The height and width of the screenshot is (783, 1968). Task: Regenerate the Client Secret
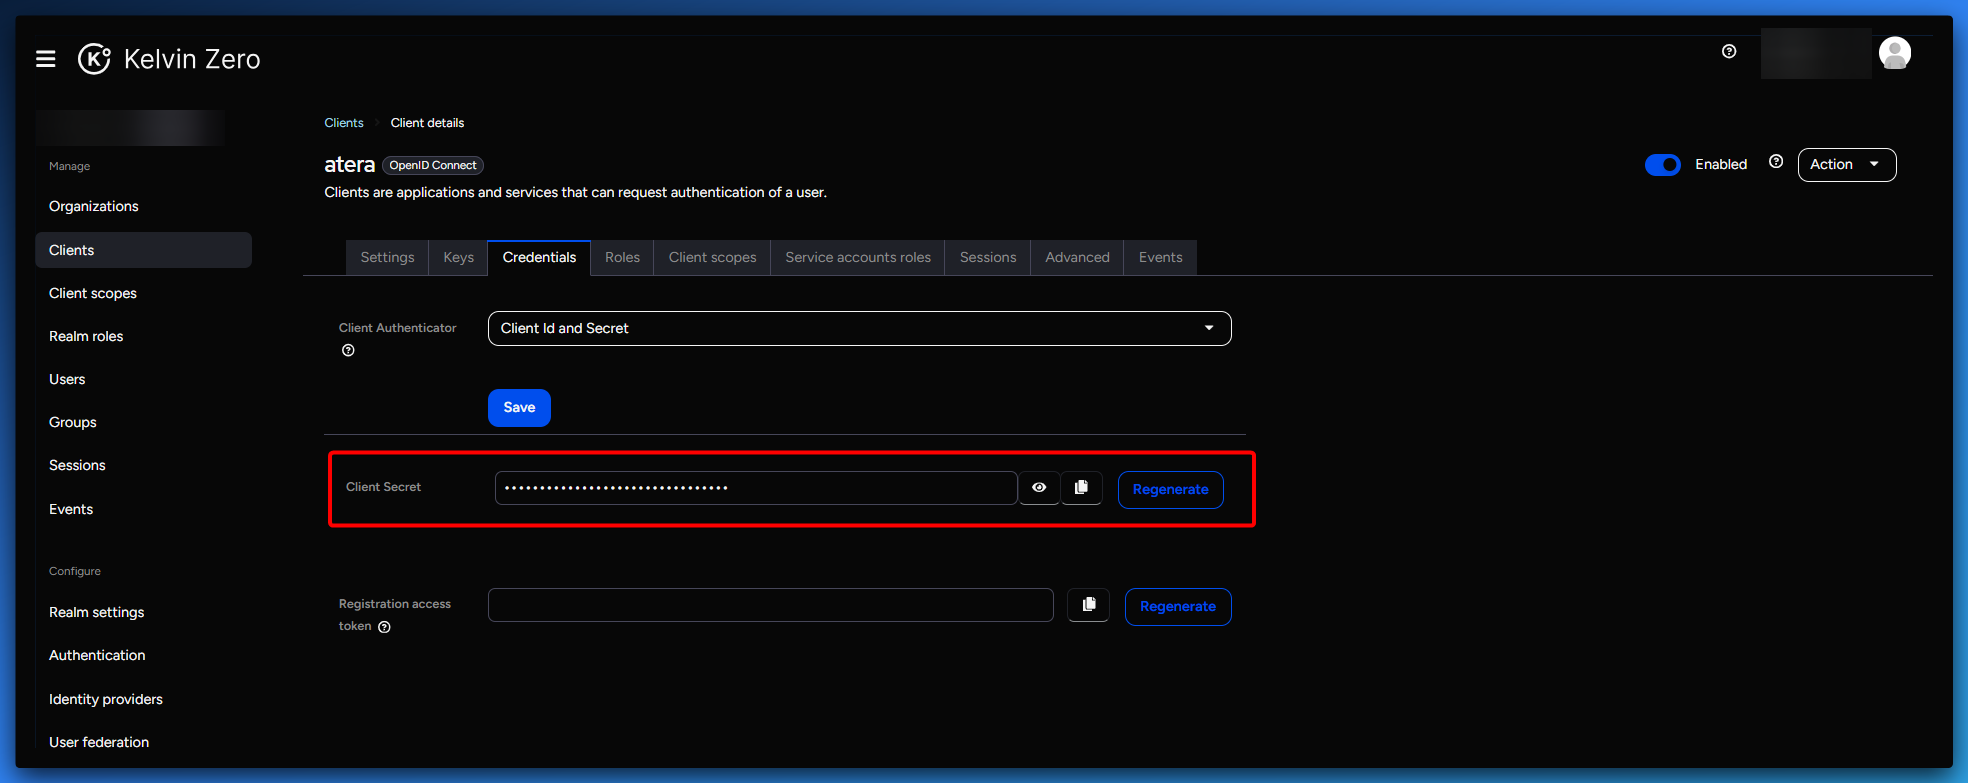pyautogui.click(x=1170, y=490)
